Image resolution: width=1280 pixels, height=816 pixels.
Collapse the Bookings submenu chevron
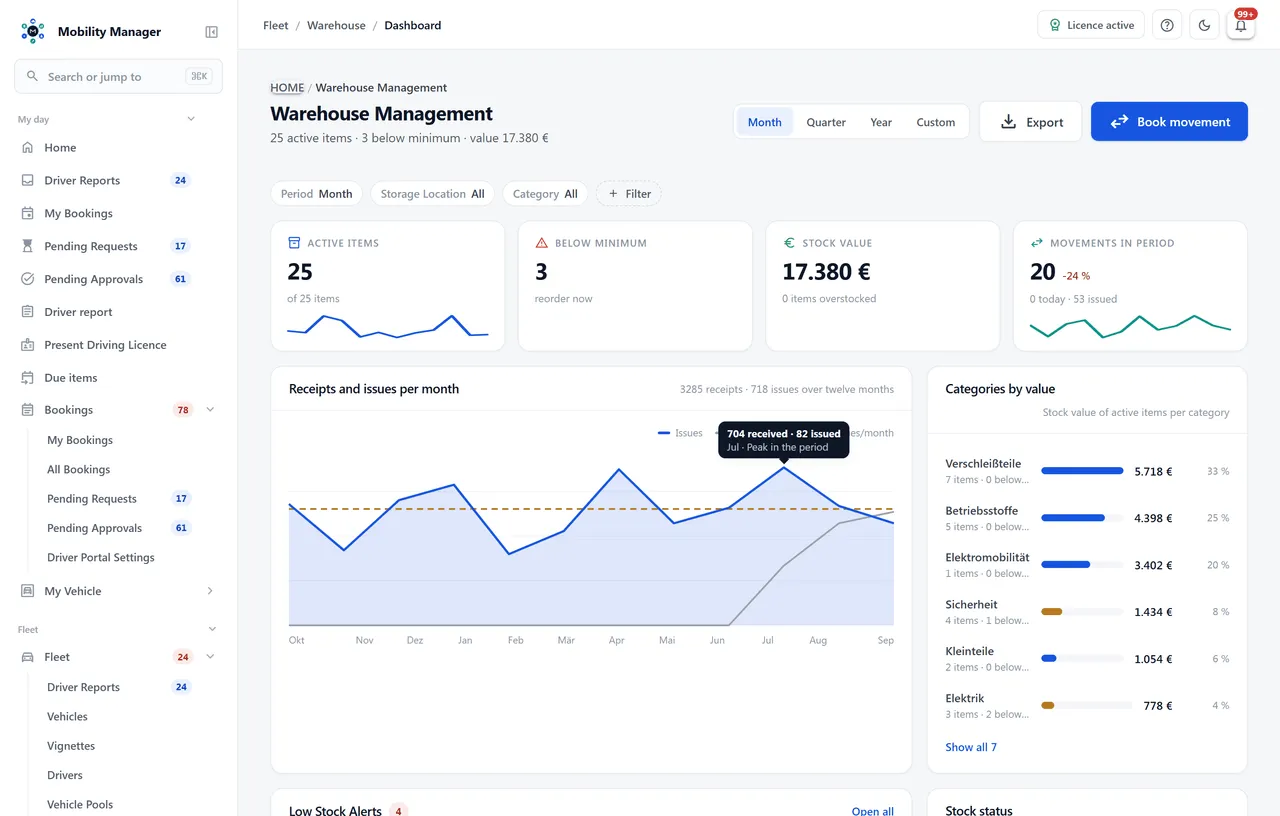click(210, 410)
